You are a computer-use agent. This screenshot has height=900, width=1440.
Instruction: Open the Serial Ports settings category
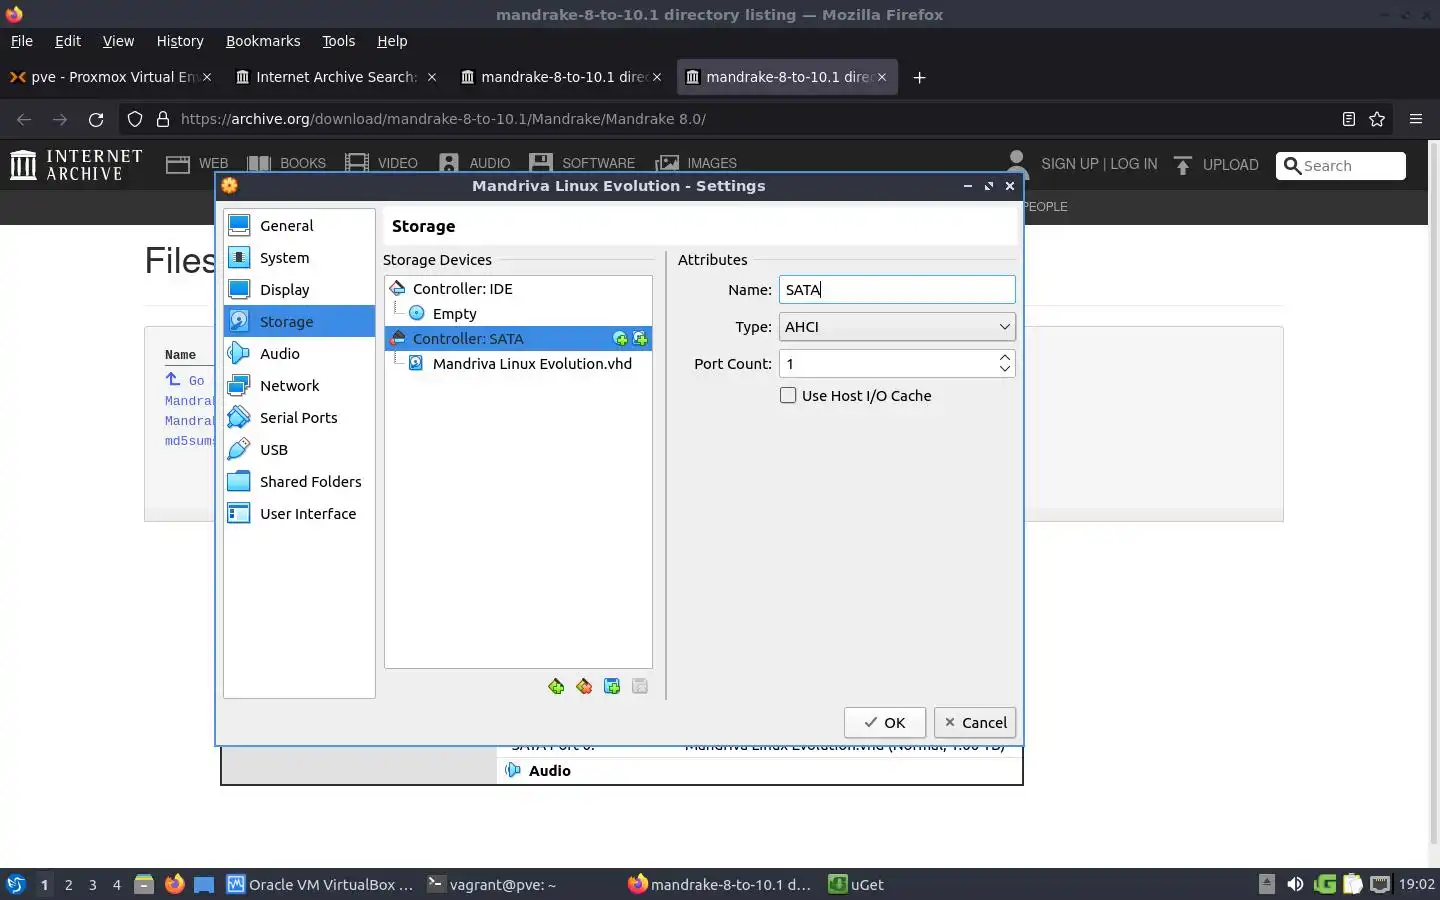[x=299, y=418]
